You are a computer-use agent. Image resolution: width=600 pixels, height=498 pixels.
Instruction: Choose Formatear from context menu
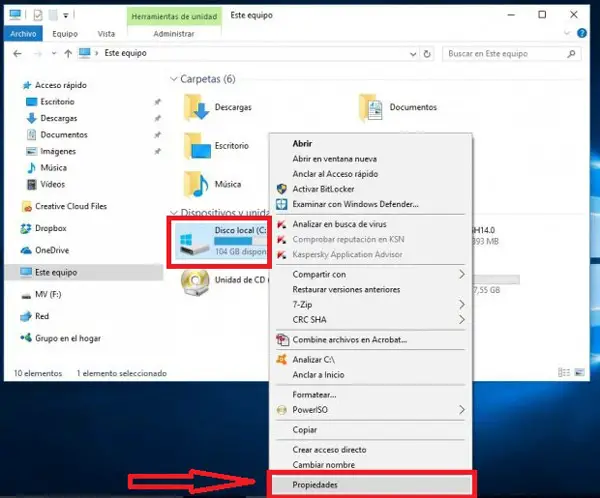[x=314, y=395]
